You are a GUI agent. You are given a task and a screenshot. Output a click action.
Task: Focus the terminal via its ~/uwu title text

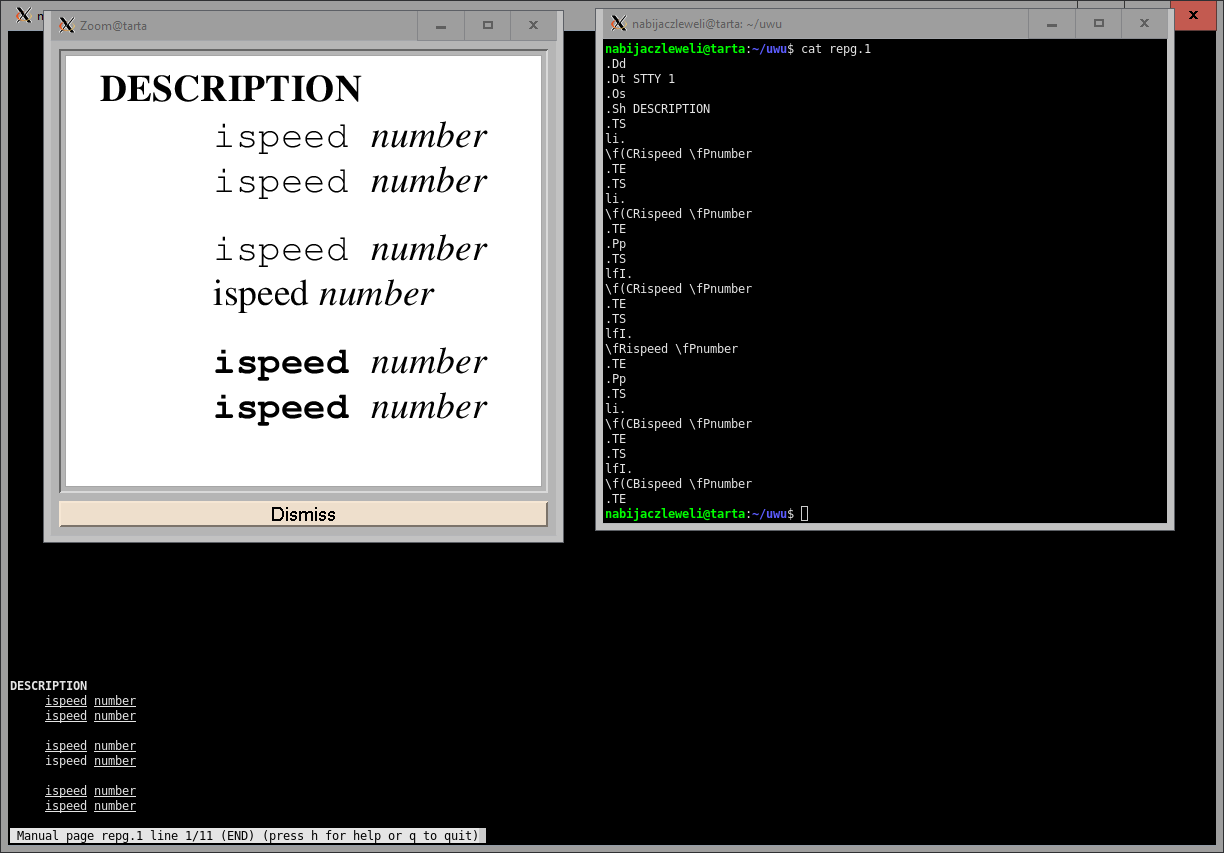click(706, 24)
